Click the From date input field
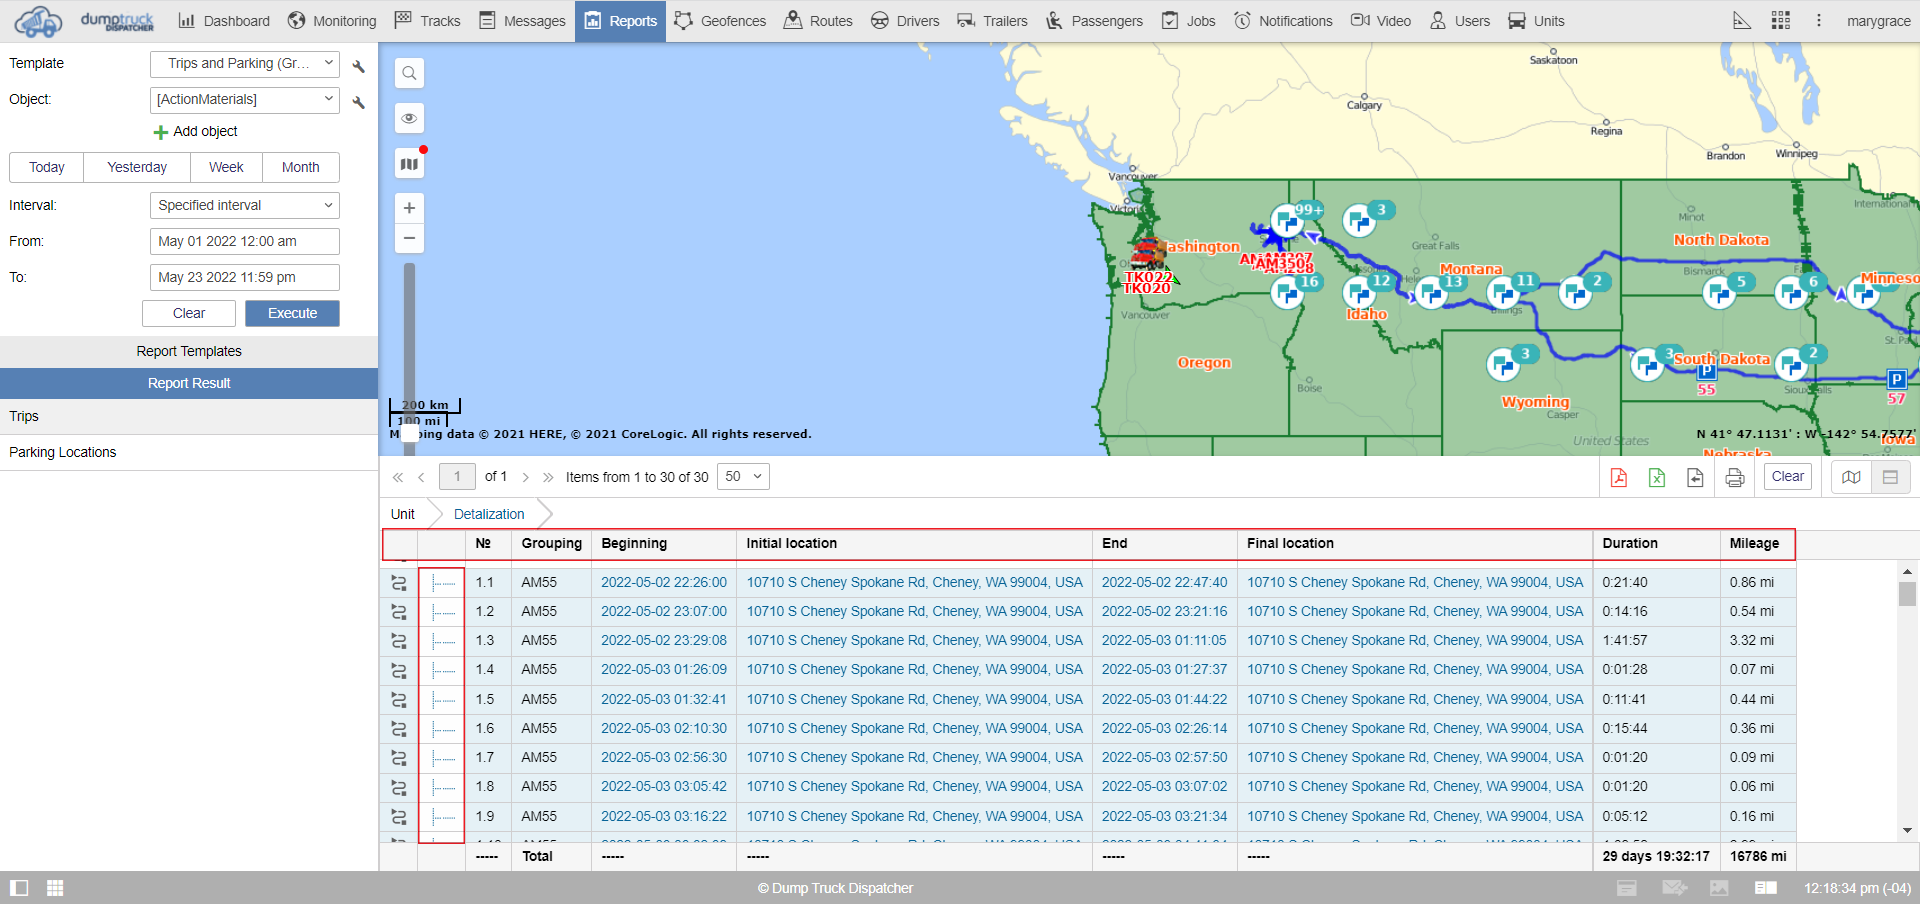1920x904 pixels. coord(244,241)
